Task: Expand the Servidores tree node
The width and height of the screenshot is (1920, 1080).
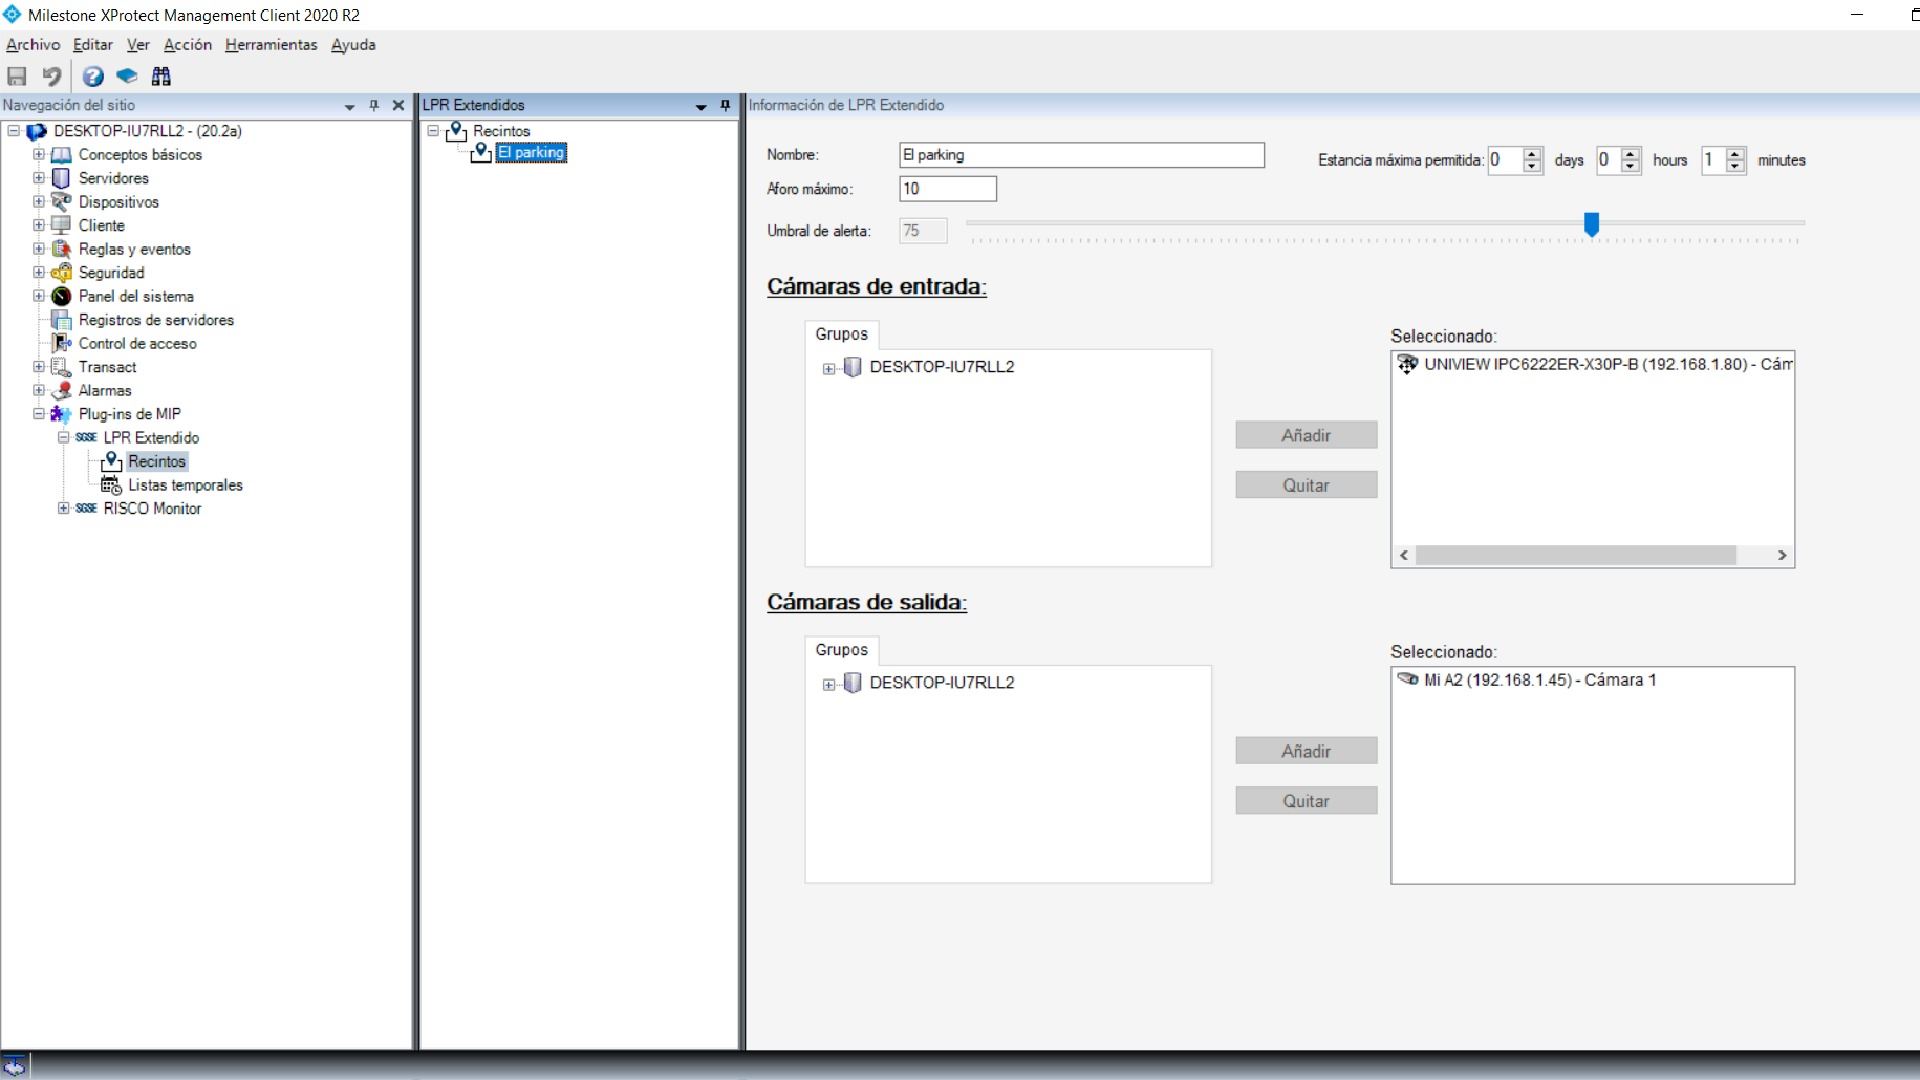Action: 39,178
